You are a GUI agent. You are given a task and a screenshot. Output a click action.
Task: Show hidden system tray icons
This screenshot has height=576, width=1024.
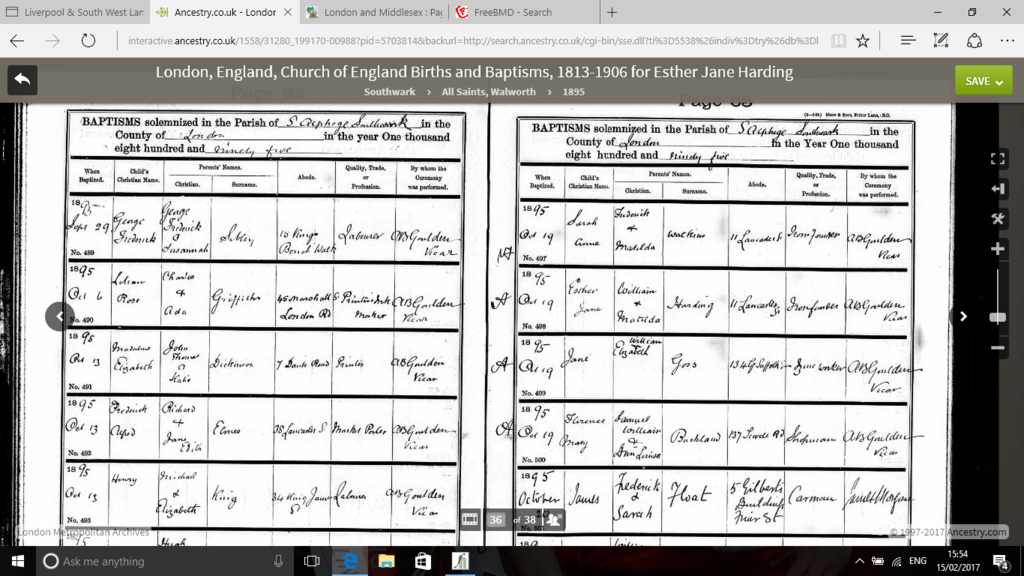[859, 561]
